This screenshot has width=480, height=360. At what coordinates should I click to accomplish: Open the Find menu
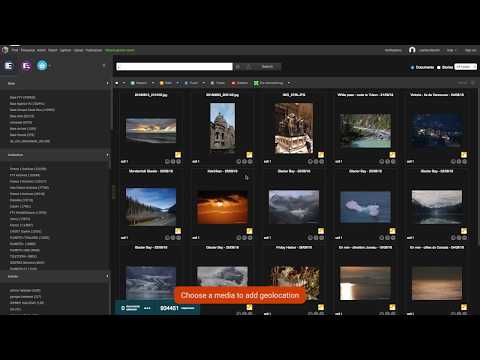[x=15, y=50]
